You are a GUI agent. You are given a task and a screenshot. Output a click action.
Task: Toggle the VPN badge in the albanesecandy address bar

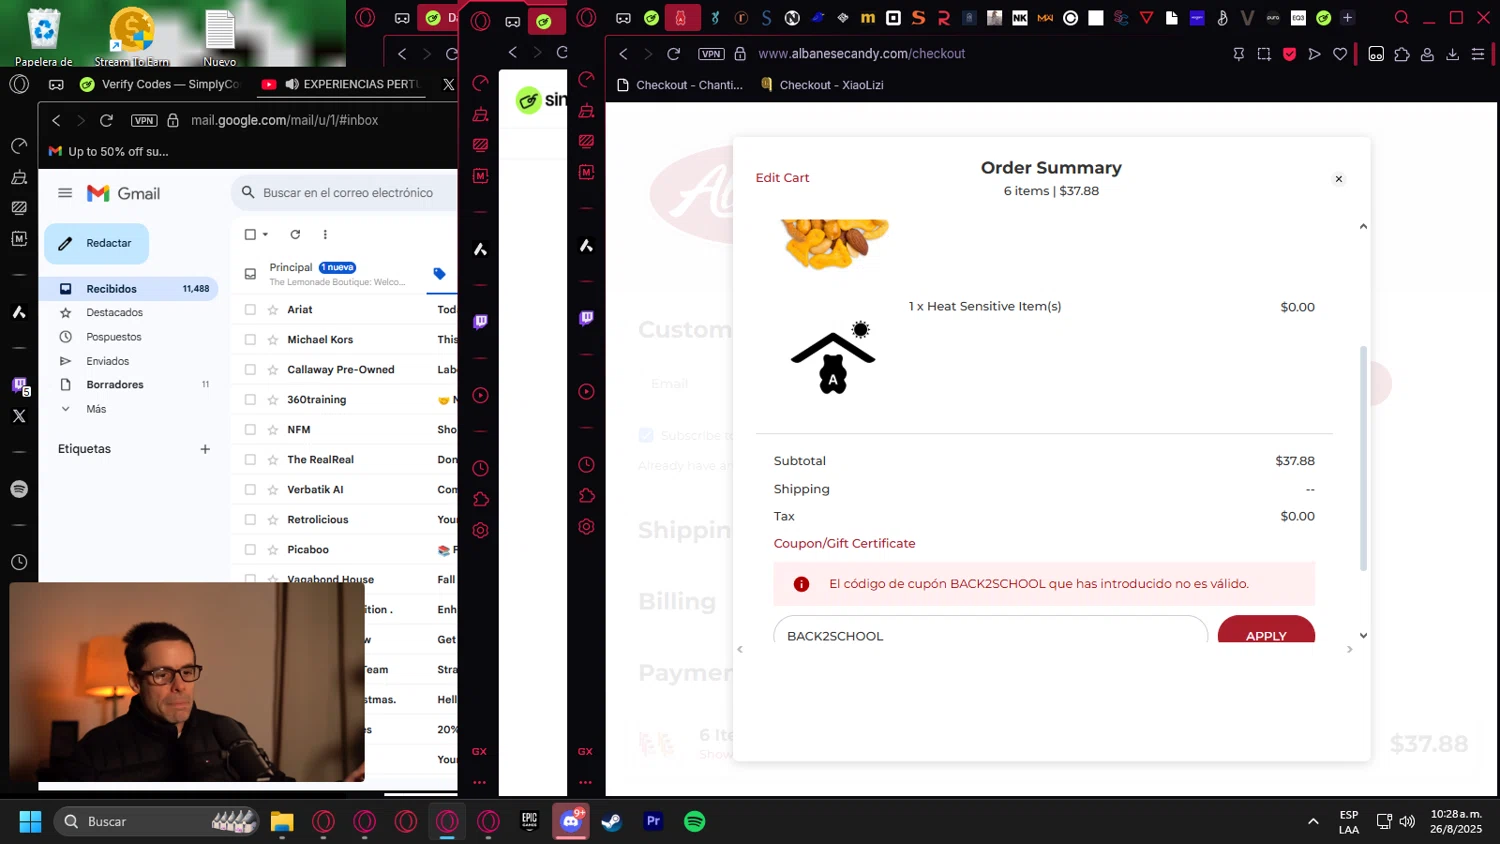coord(711,54)
